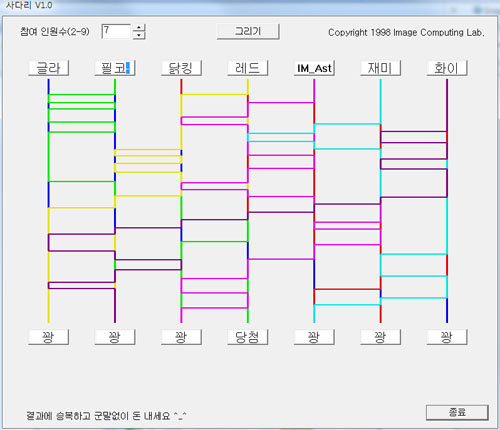This screenshot has height=430, width=500.
Task: Click the 사다리 V1.0 window title
Action: (29, 5)
